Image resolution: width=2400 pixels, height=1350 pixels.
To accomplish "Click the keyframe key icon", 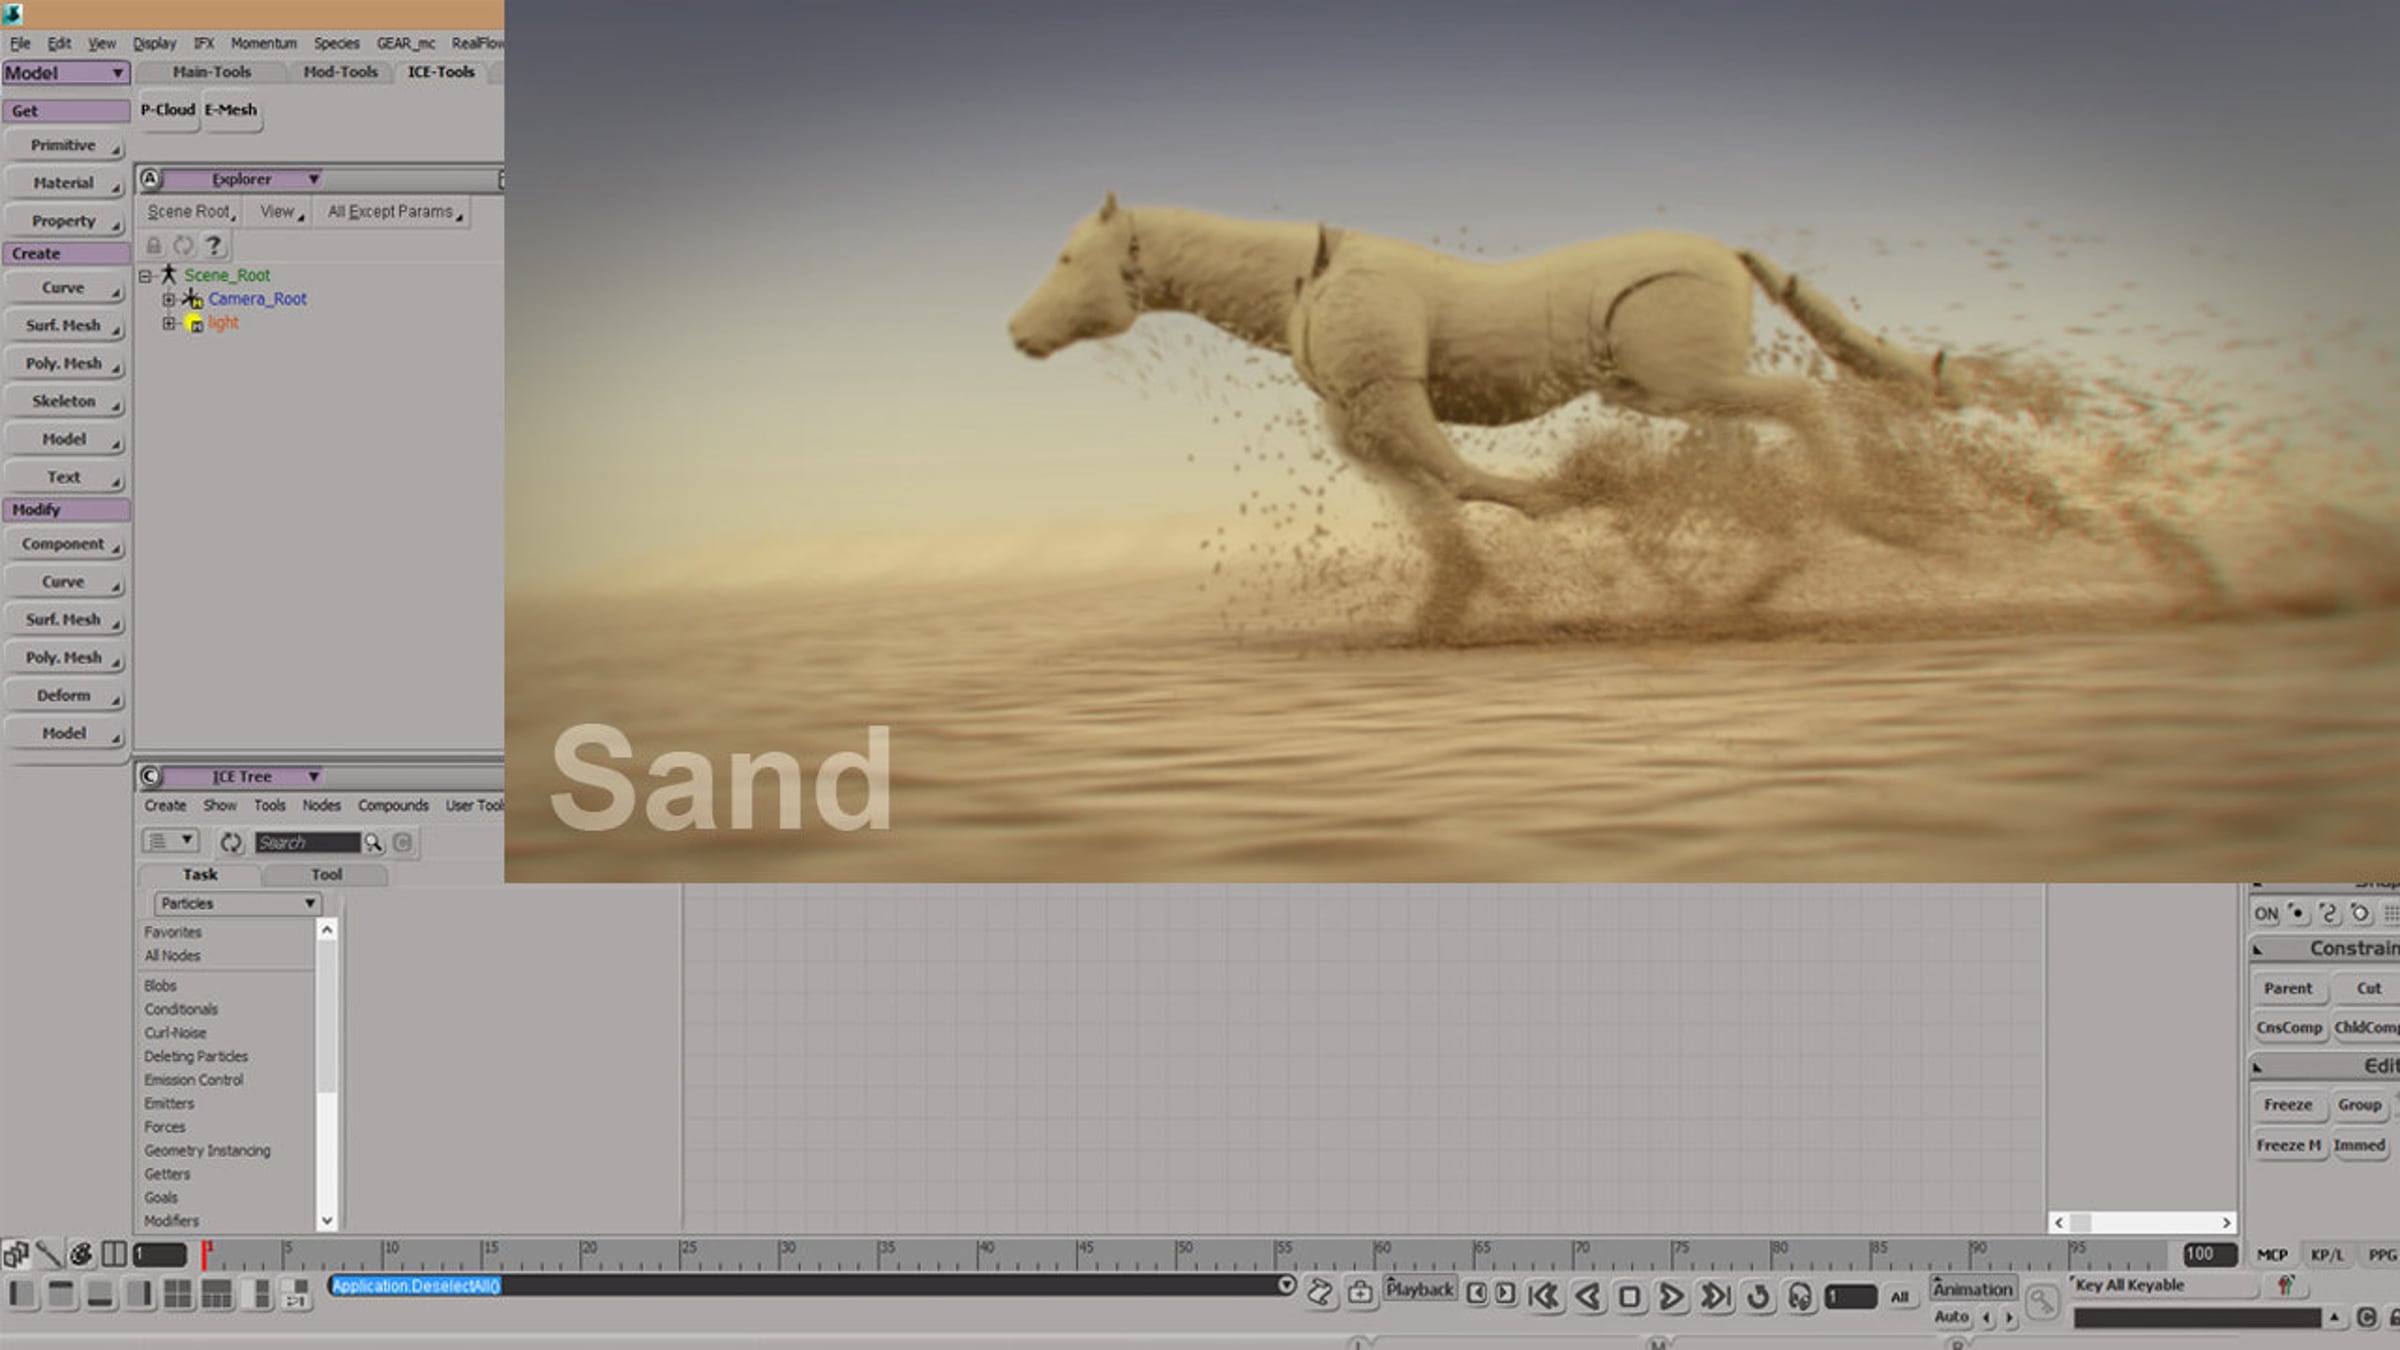I will 2041,1301.
